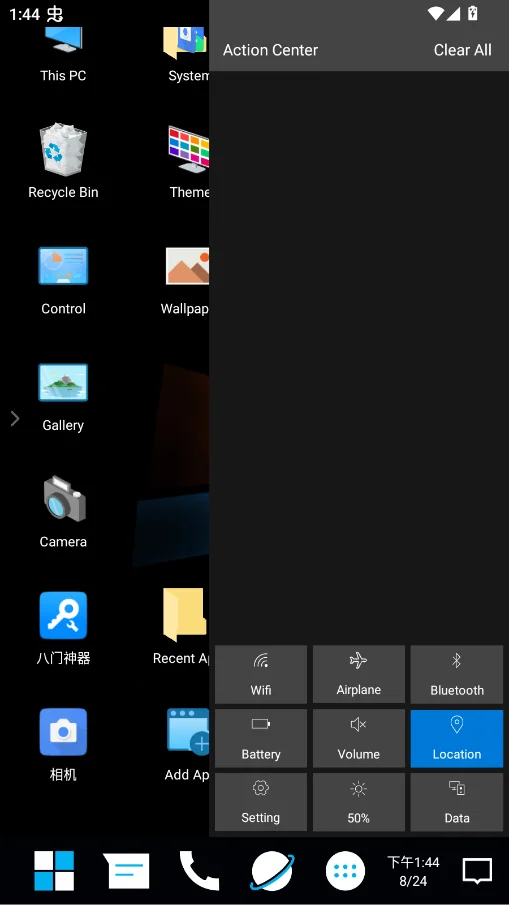Expand the side arrow on desktop left edge
The image size is (509, 905).
(x=15, y=418)
